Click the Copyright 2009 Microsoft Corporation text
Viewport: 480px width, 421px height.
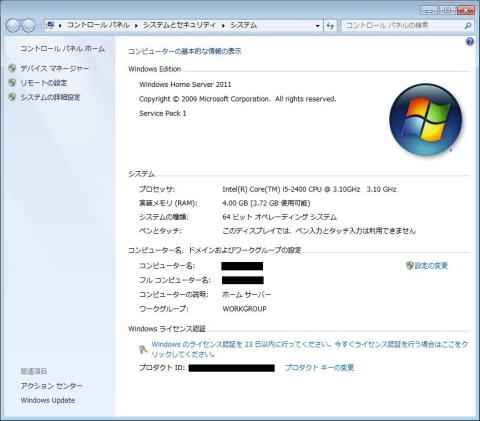click(237, 99)
